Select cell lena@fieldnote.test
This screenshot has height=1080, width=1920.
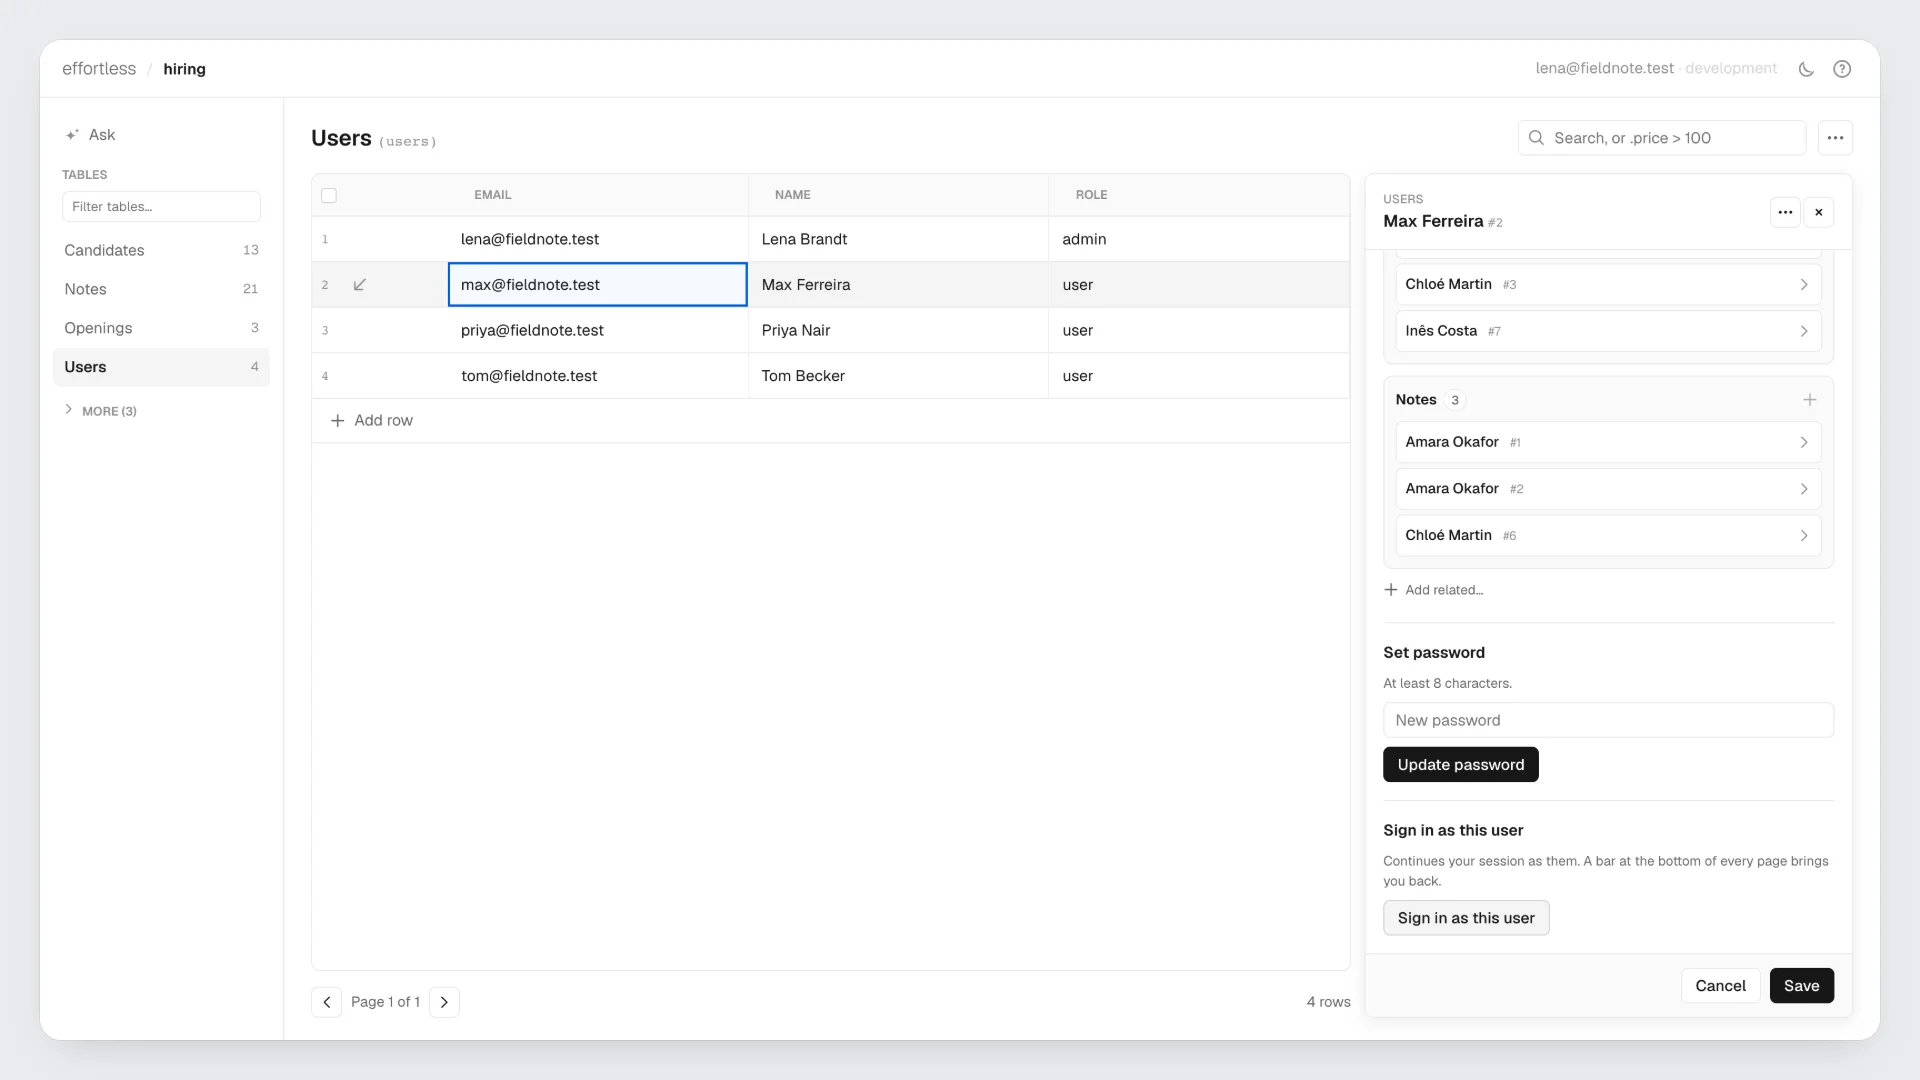598,240
